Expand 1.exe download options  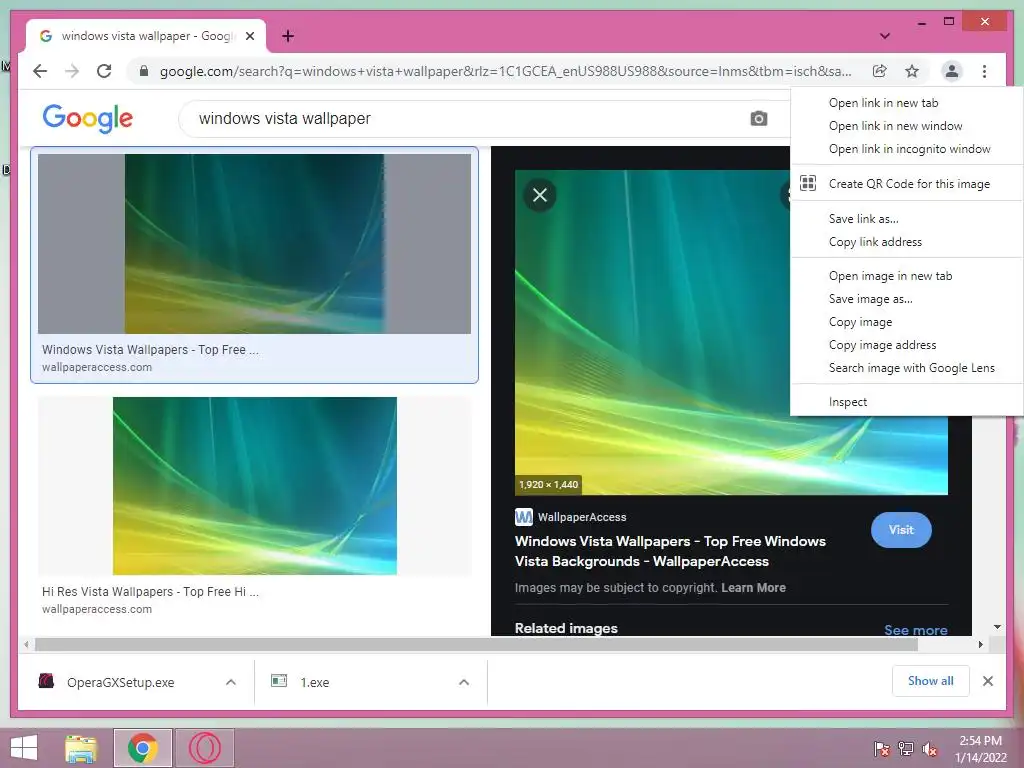pos(464,682)
